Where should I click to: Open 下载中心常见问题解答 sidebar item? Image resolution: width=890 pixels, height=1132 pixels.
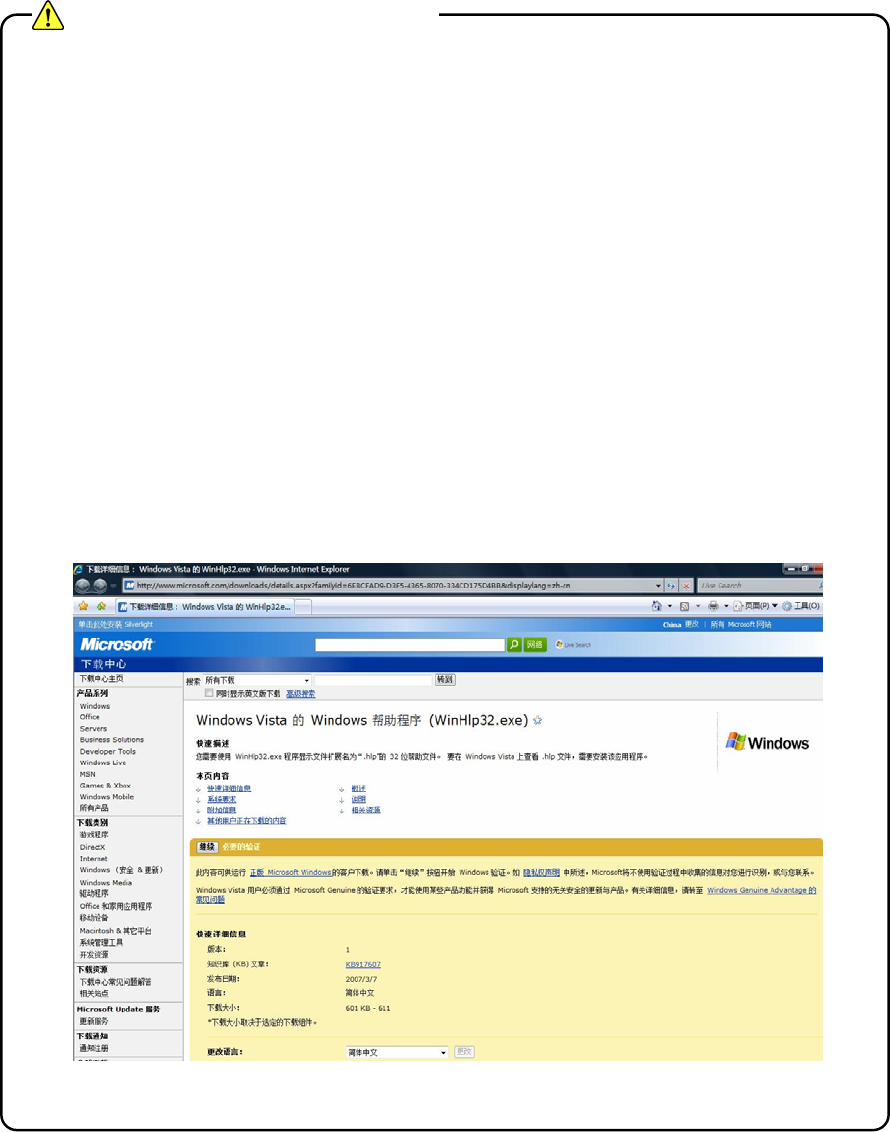115,983
